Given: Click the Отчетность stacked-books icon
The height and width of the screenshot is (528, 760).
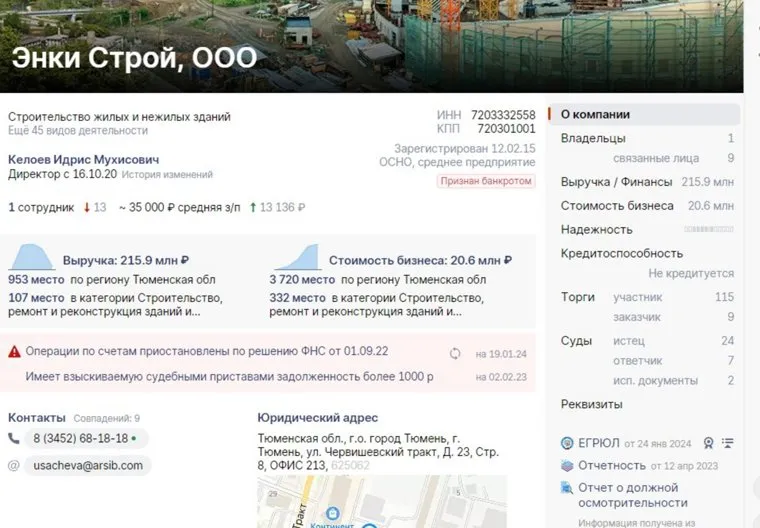Looking at the screenshot, I should [567, 465].
